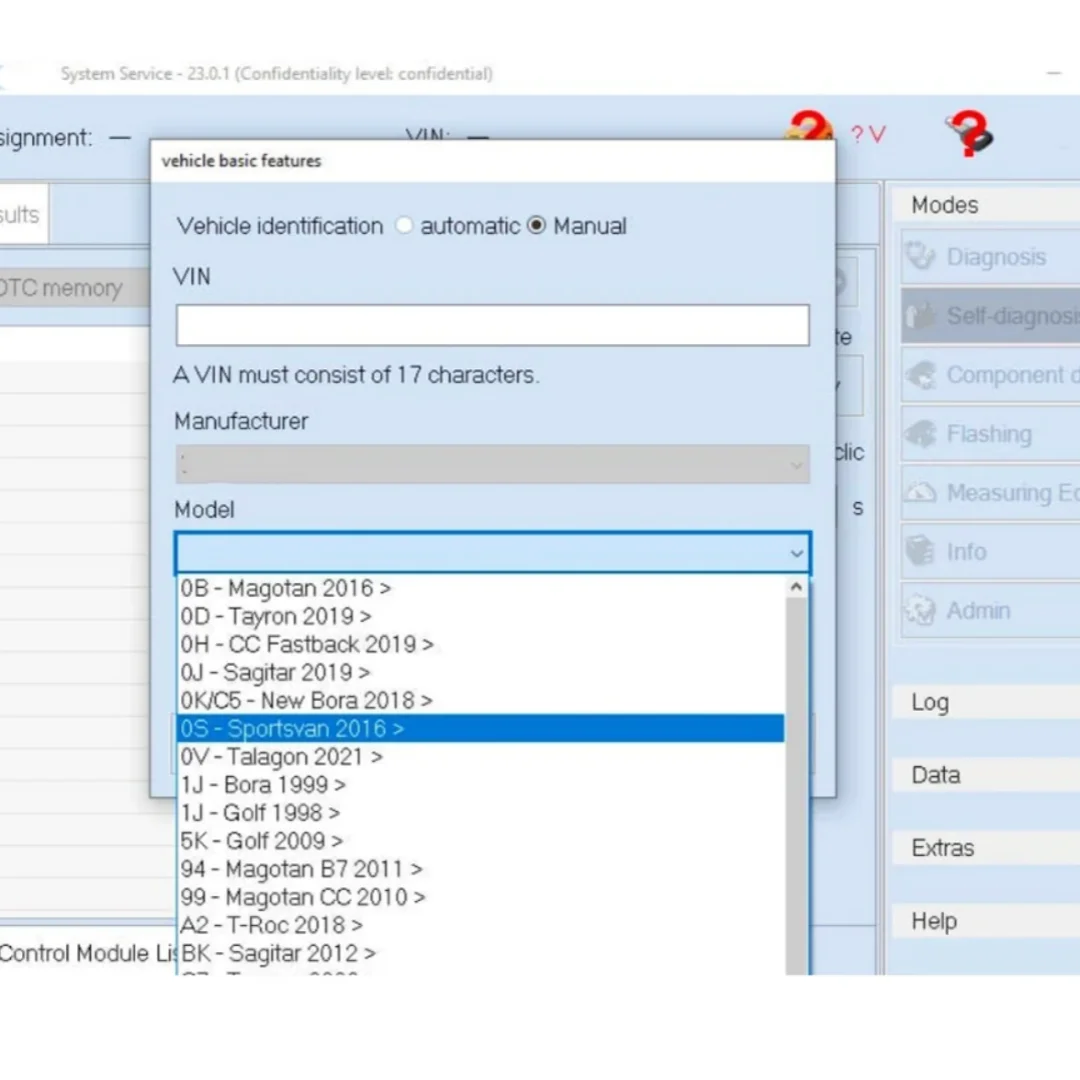Click the model list scrollbar track

pos(796,785)
